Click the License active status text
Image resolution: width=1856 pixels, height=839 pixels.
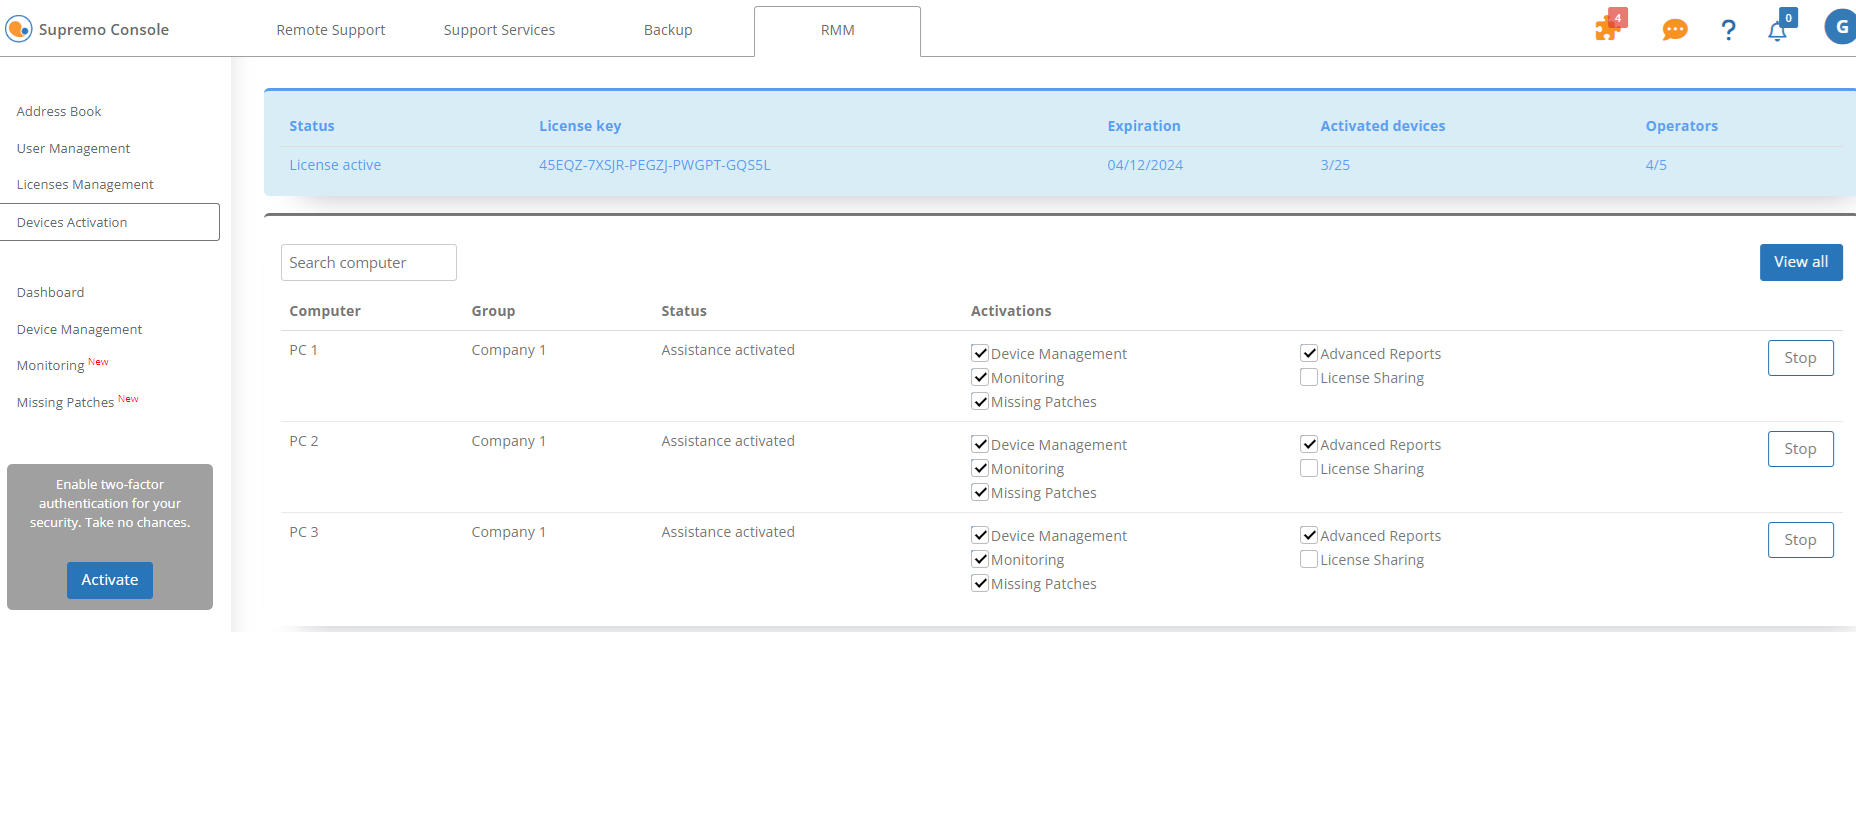335,165
